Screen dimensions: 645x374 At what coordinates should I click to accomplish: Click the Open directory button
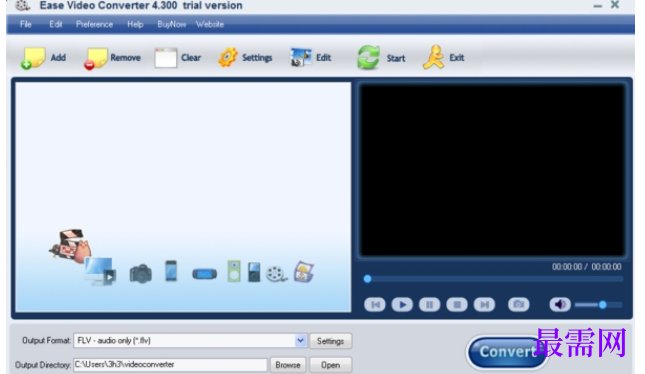[x=330, y=365]
